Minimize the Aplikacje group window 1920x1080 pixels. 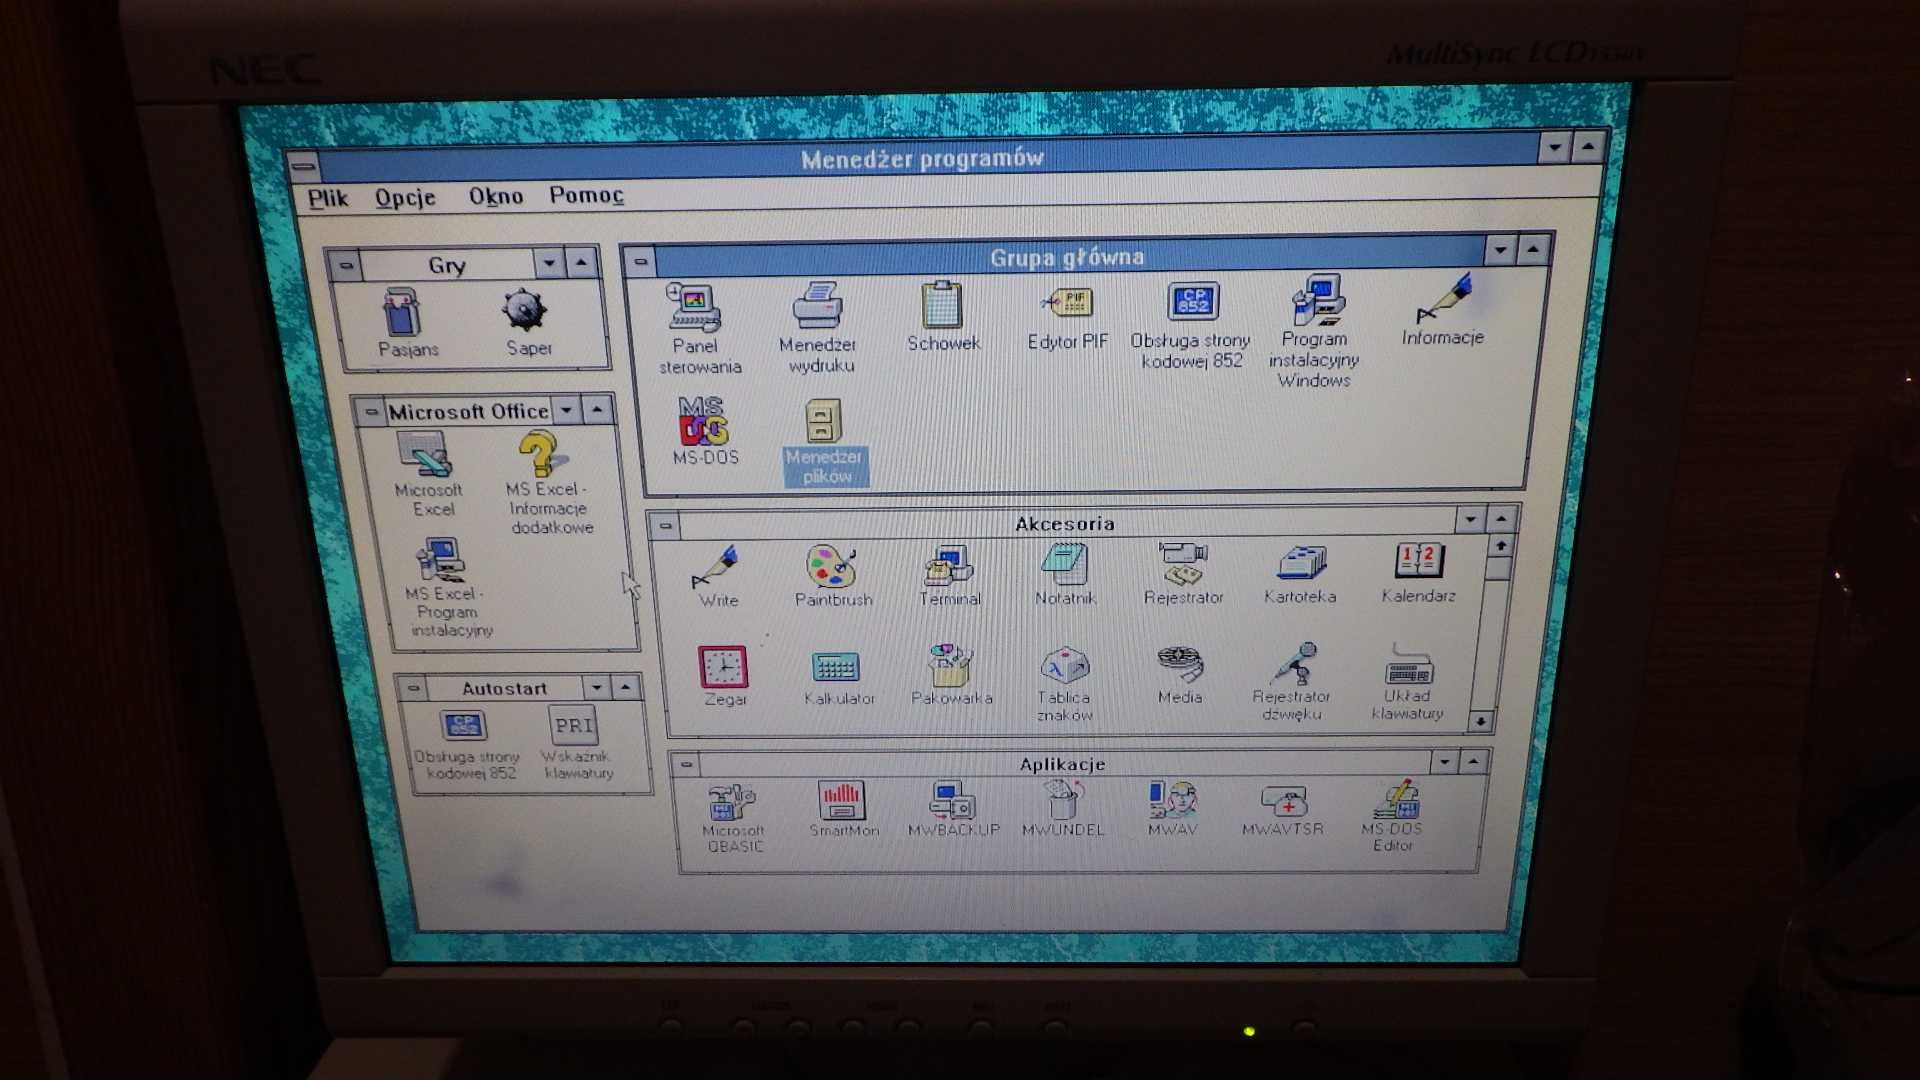click(x=1444, y=762)
